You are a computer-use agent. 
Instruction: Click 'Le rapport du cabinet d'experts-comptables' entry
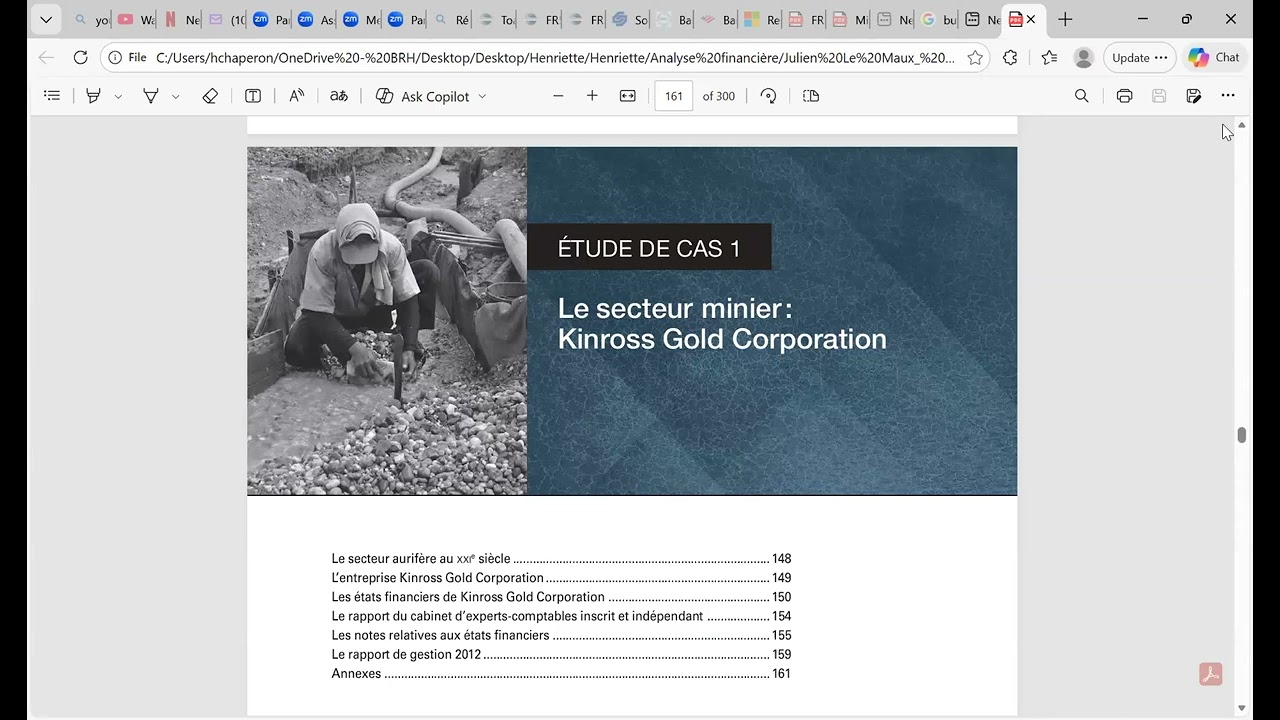561,616
